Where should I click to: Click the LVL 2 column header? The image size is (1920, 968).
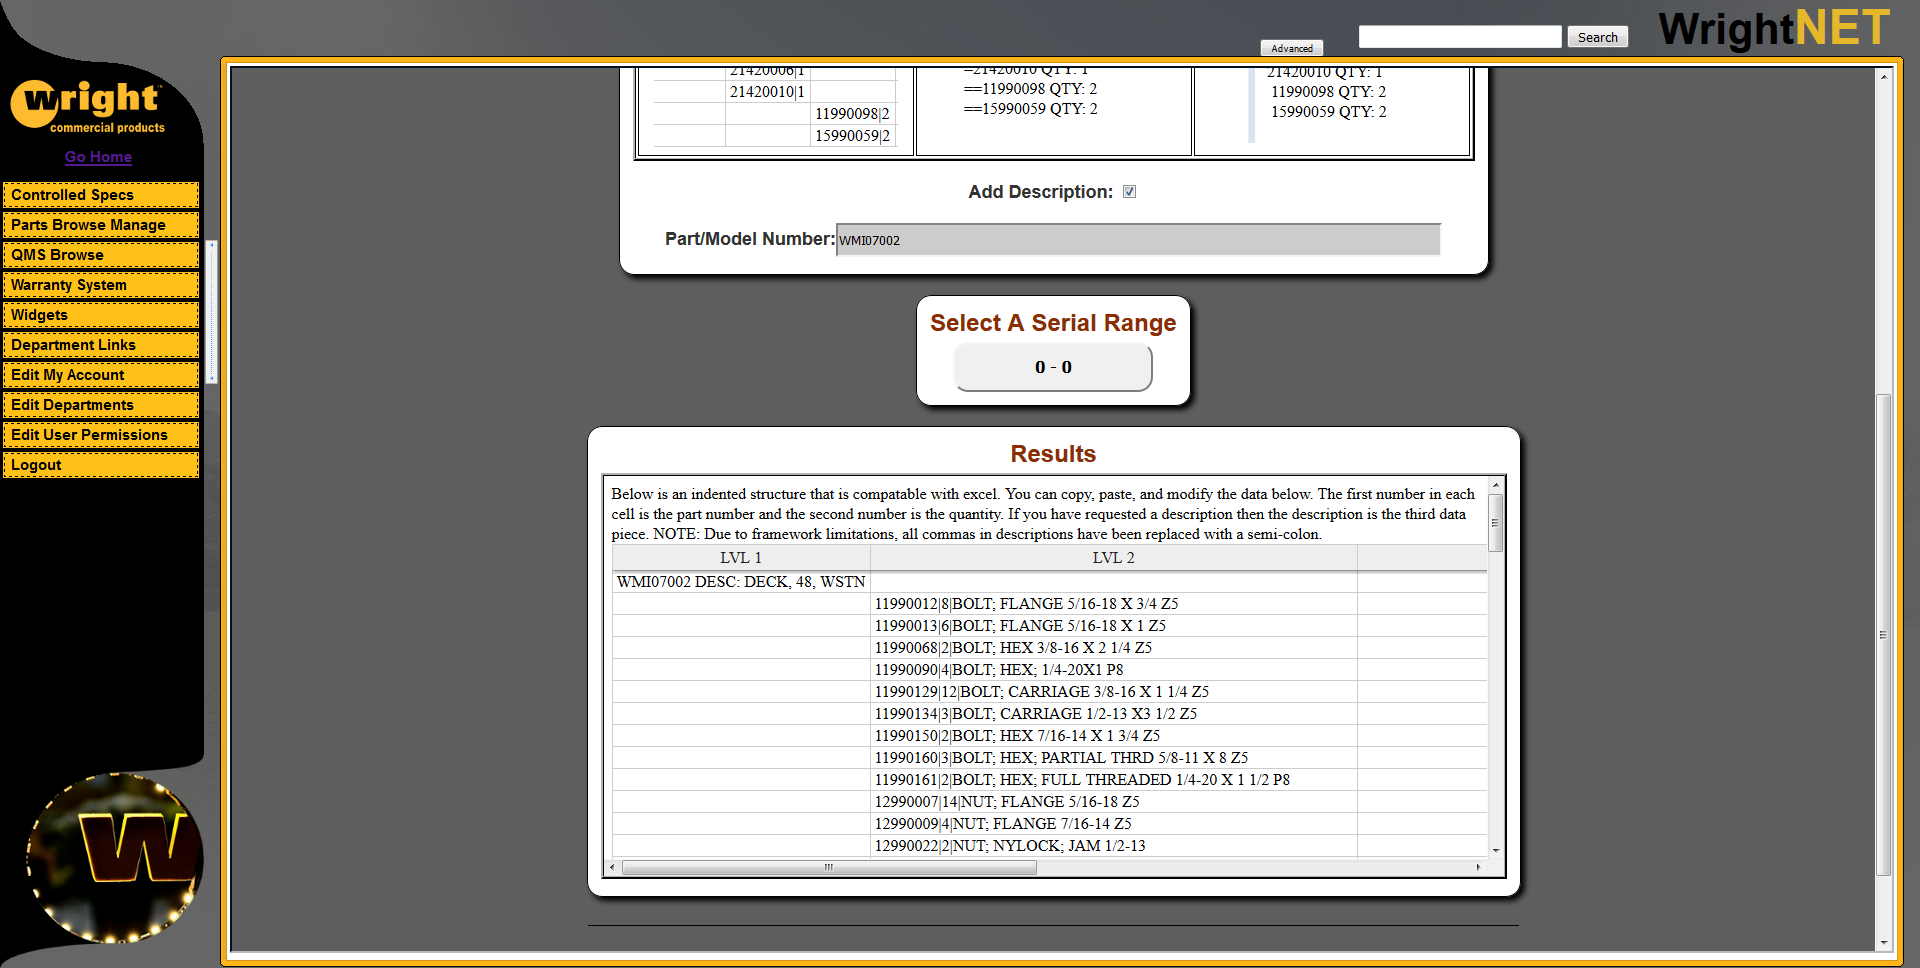(1113, 558)
